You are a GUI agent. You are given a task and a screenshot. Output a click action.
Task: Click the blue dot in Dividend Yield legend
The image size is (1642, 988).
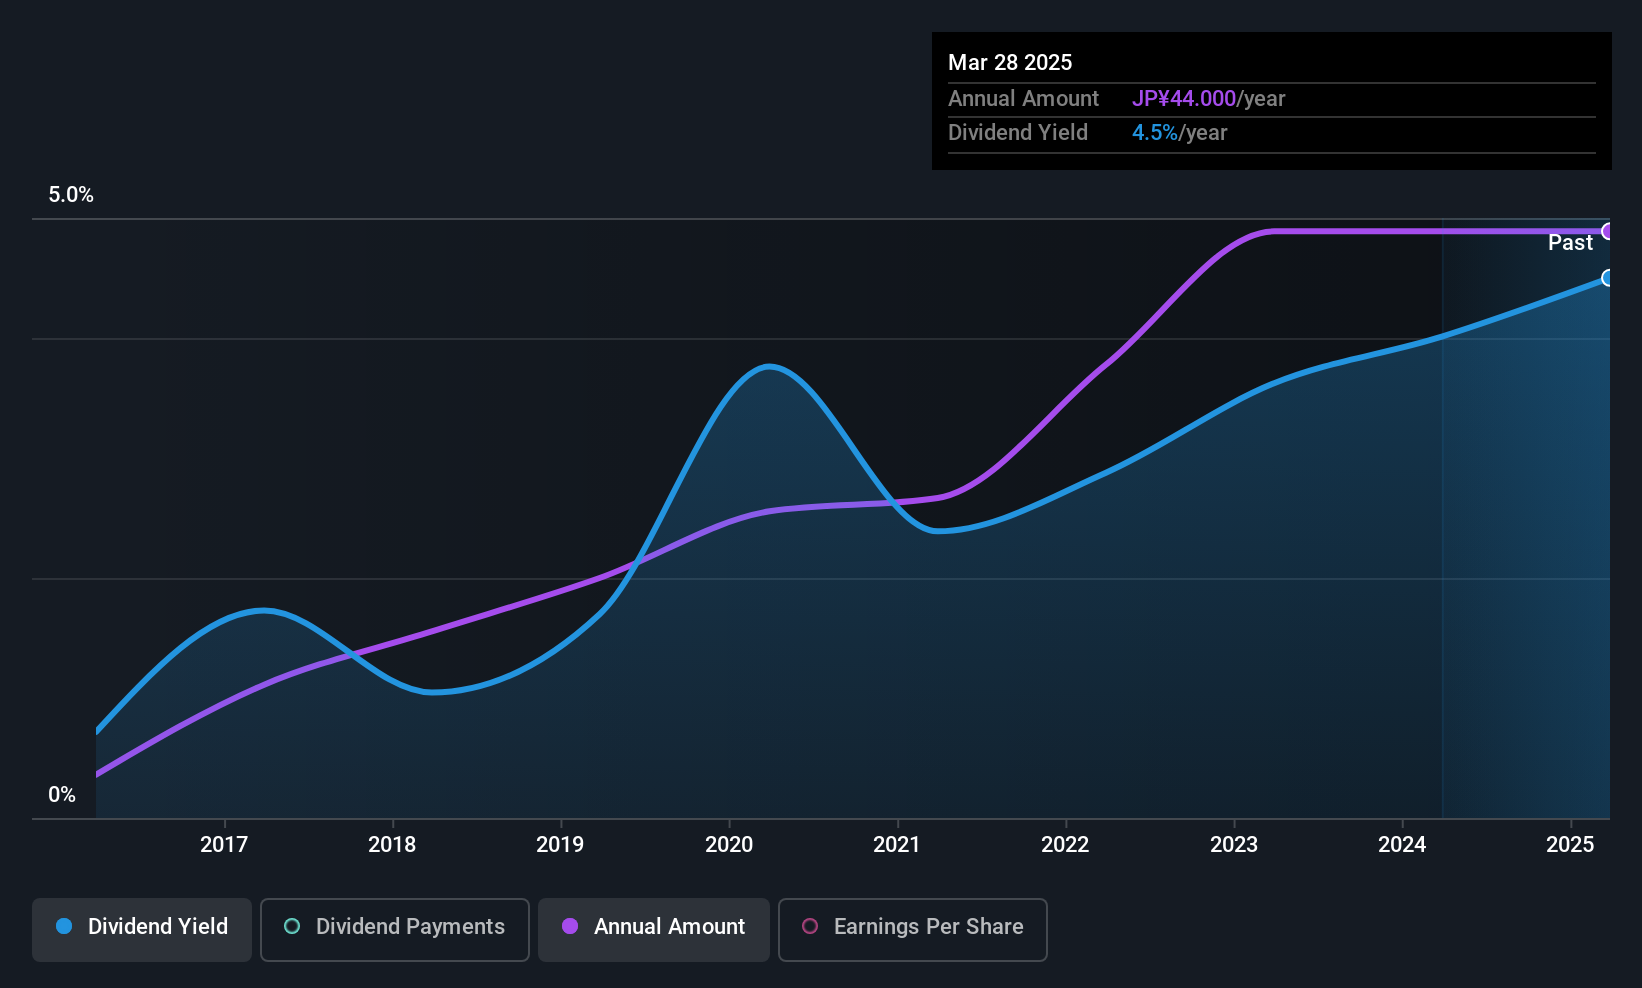tap(64, 927)
